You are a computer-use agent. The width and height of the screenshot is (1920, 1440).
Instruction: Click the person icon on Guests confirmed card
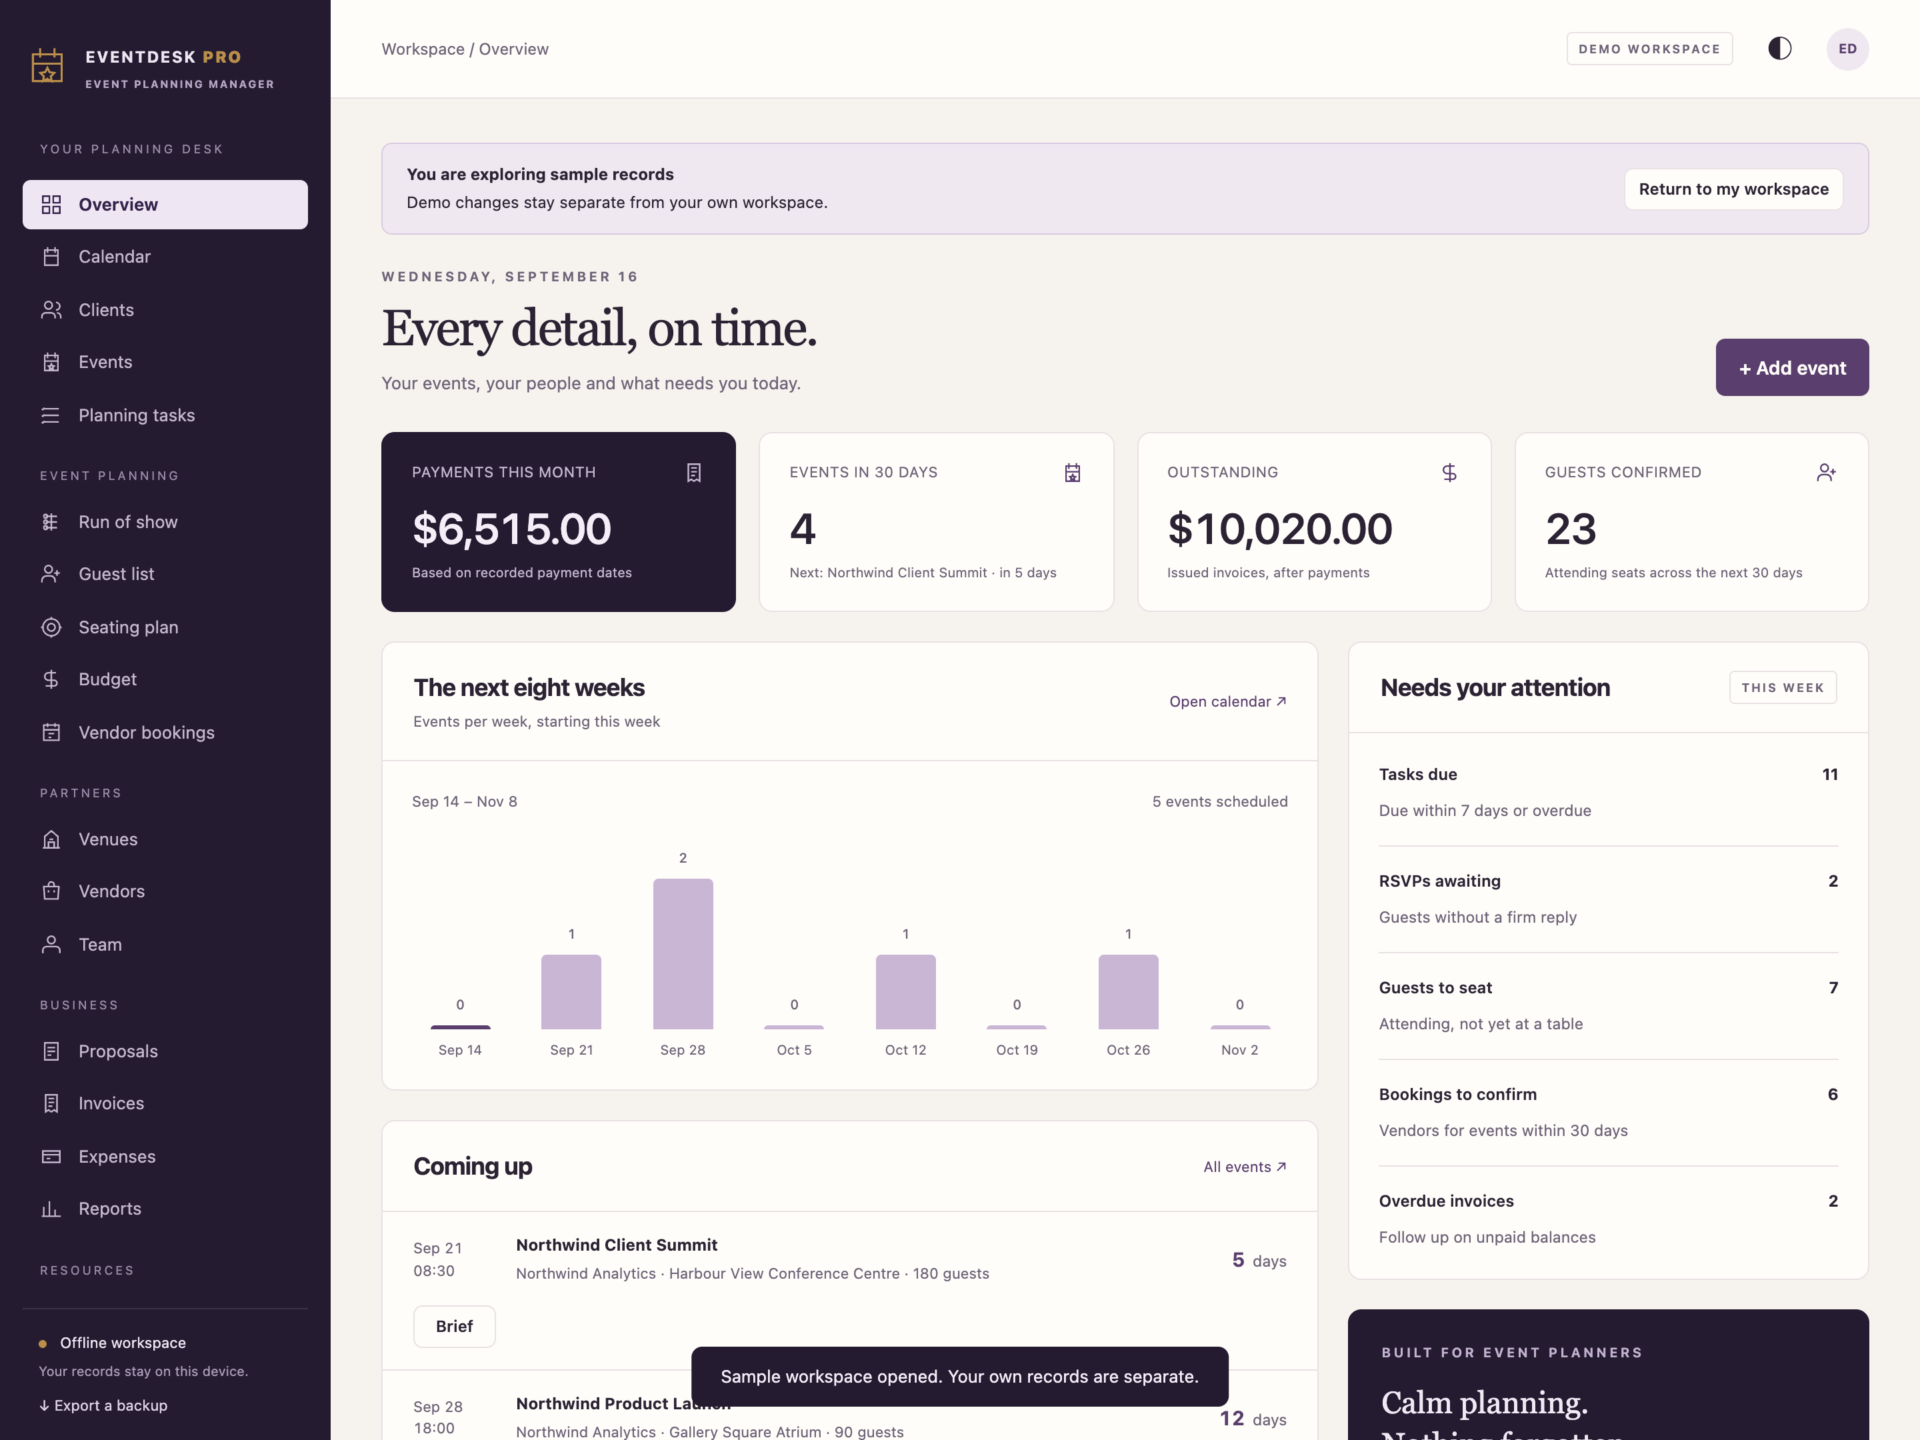click(x=1826, y=472)
